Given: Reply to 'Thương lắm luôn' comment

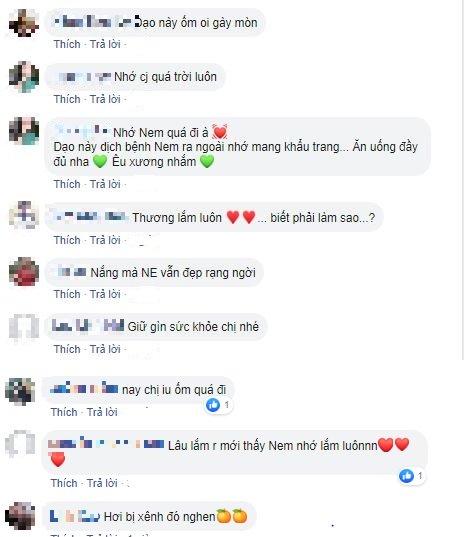Looking at the screenshot, I should click(105, 240).
